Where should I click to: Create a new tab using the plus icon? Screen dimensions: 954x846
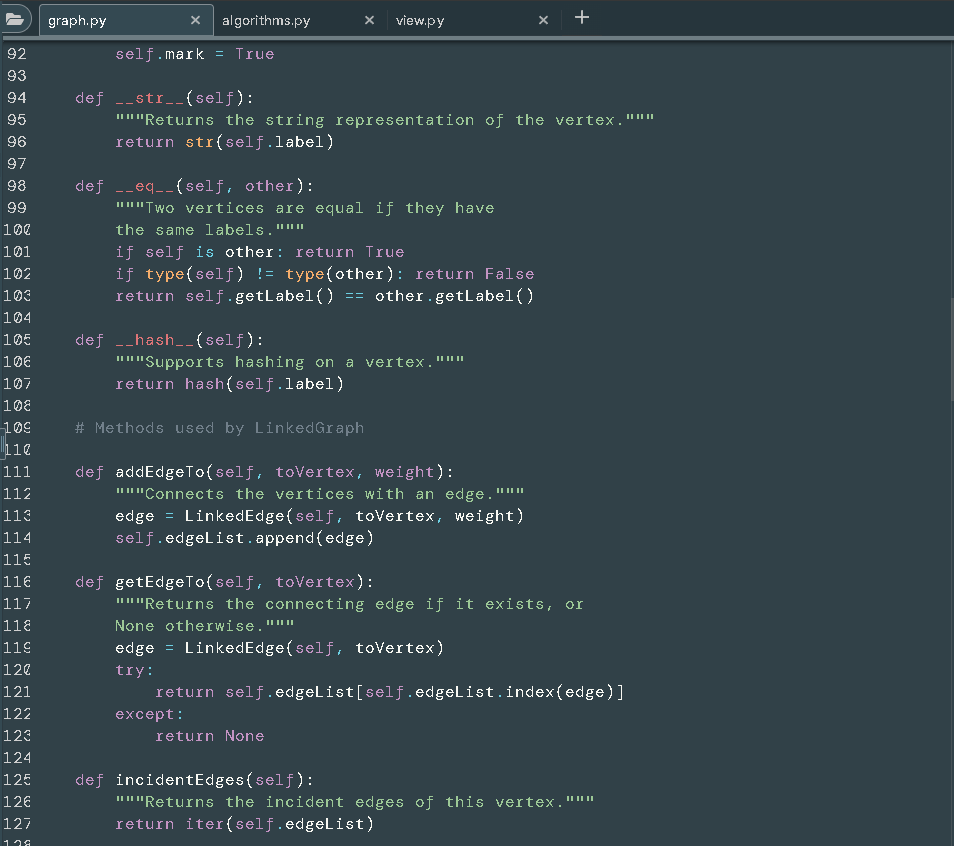[582, 18]
